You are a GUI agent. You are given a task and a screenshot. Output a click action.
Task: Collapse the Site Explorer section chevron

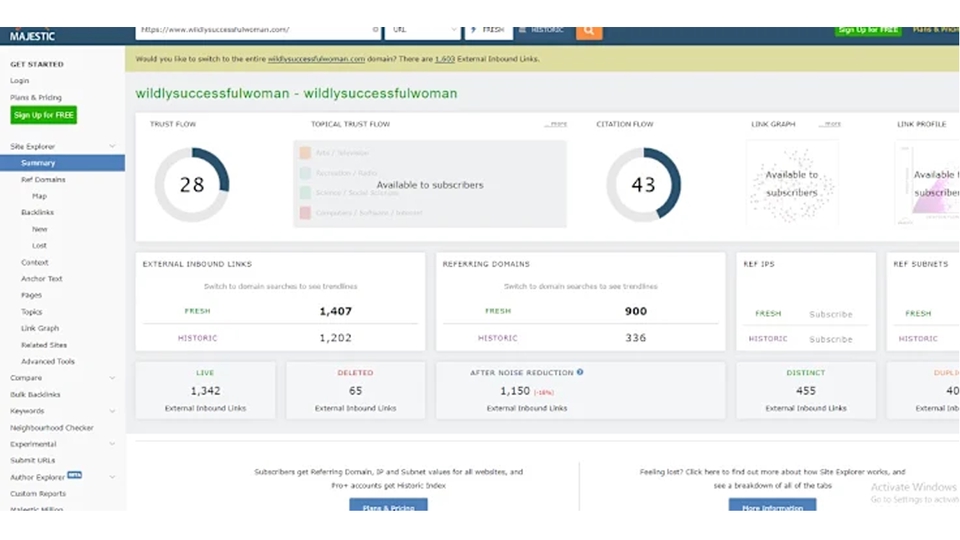coord(112,146)
